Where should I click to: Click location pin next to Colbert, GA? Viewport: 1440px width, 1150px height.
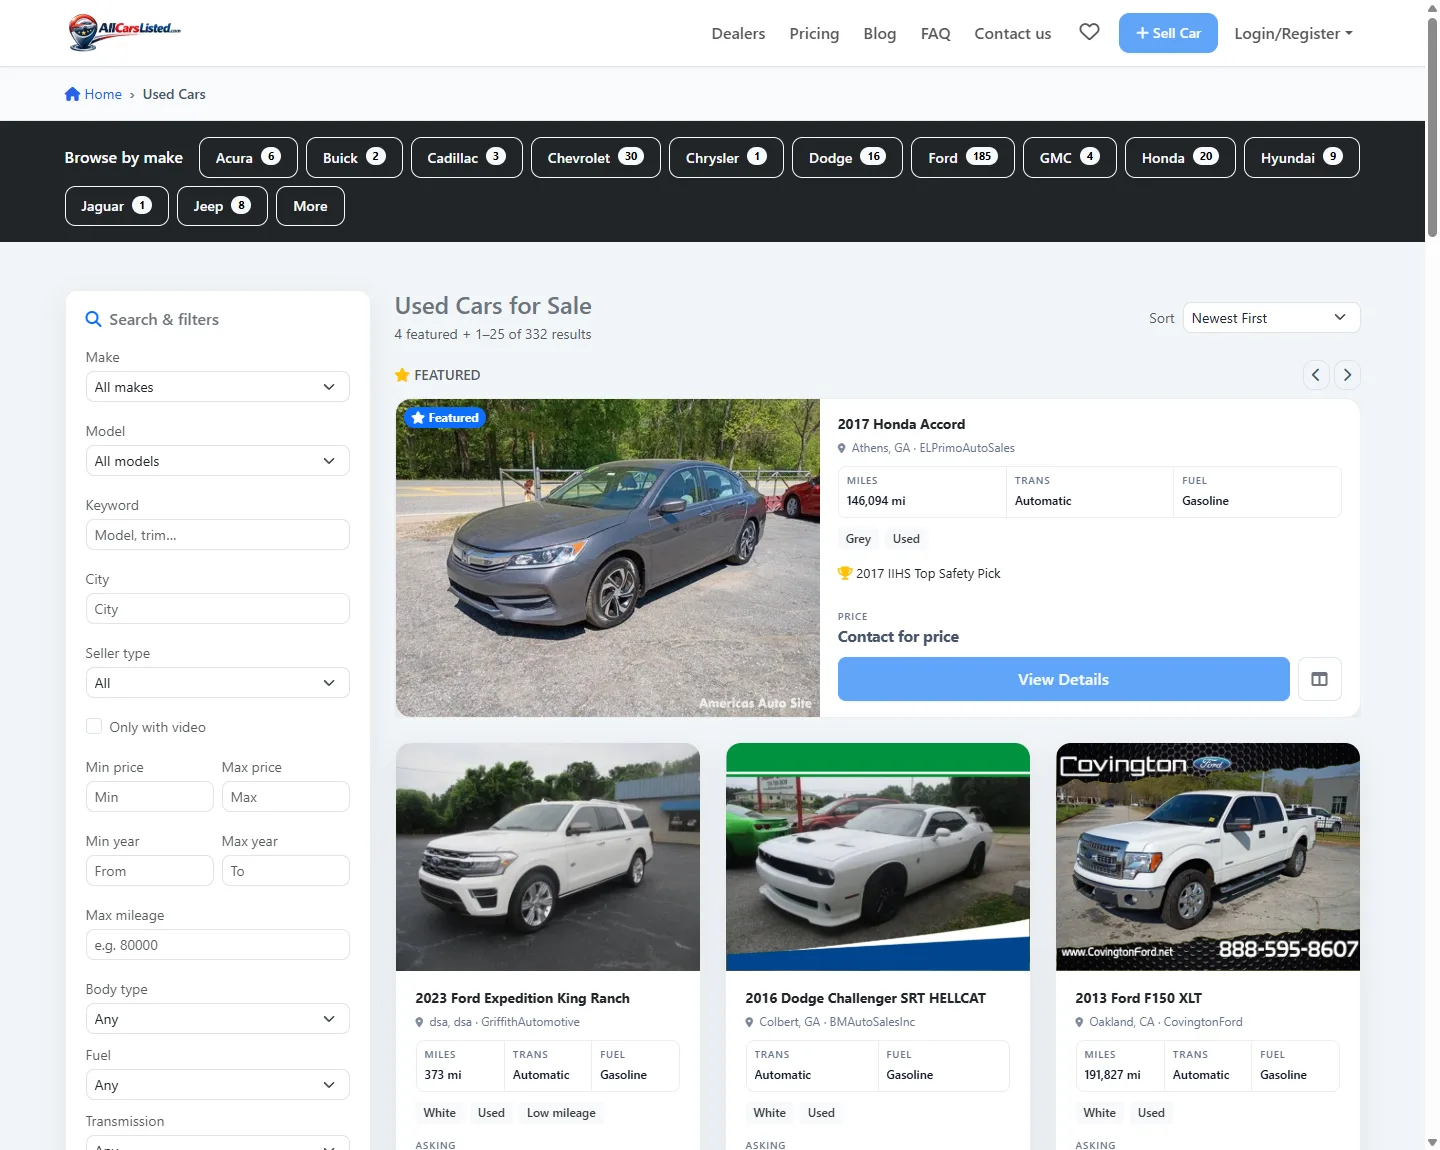click(x=750, y=1022)
